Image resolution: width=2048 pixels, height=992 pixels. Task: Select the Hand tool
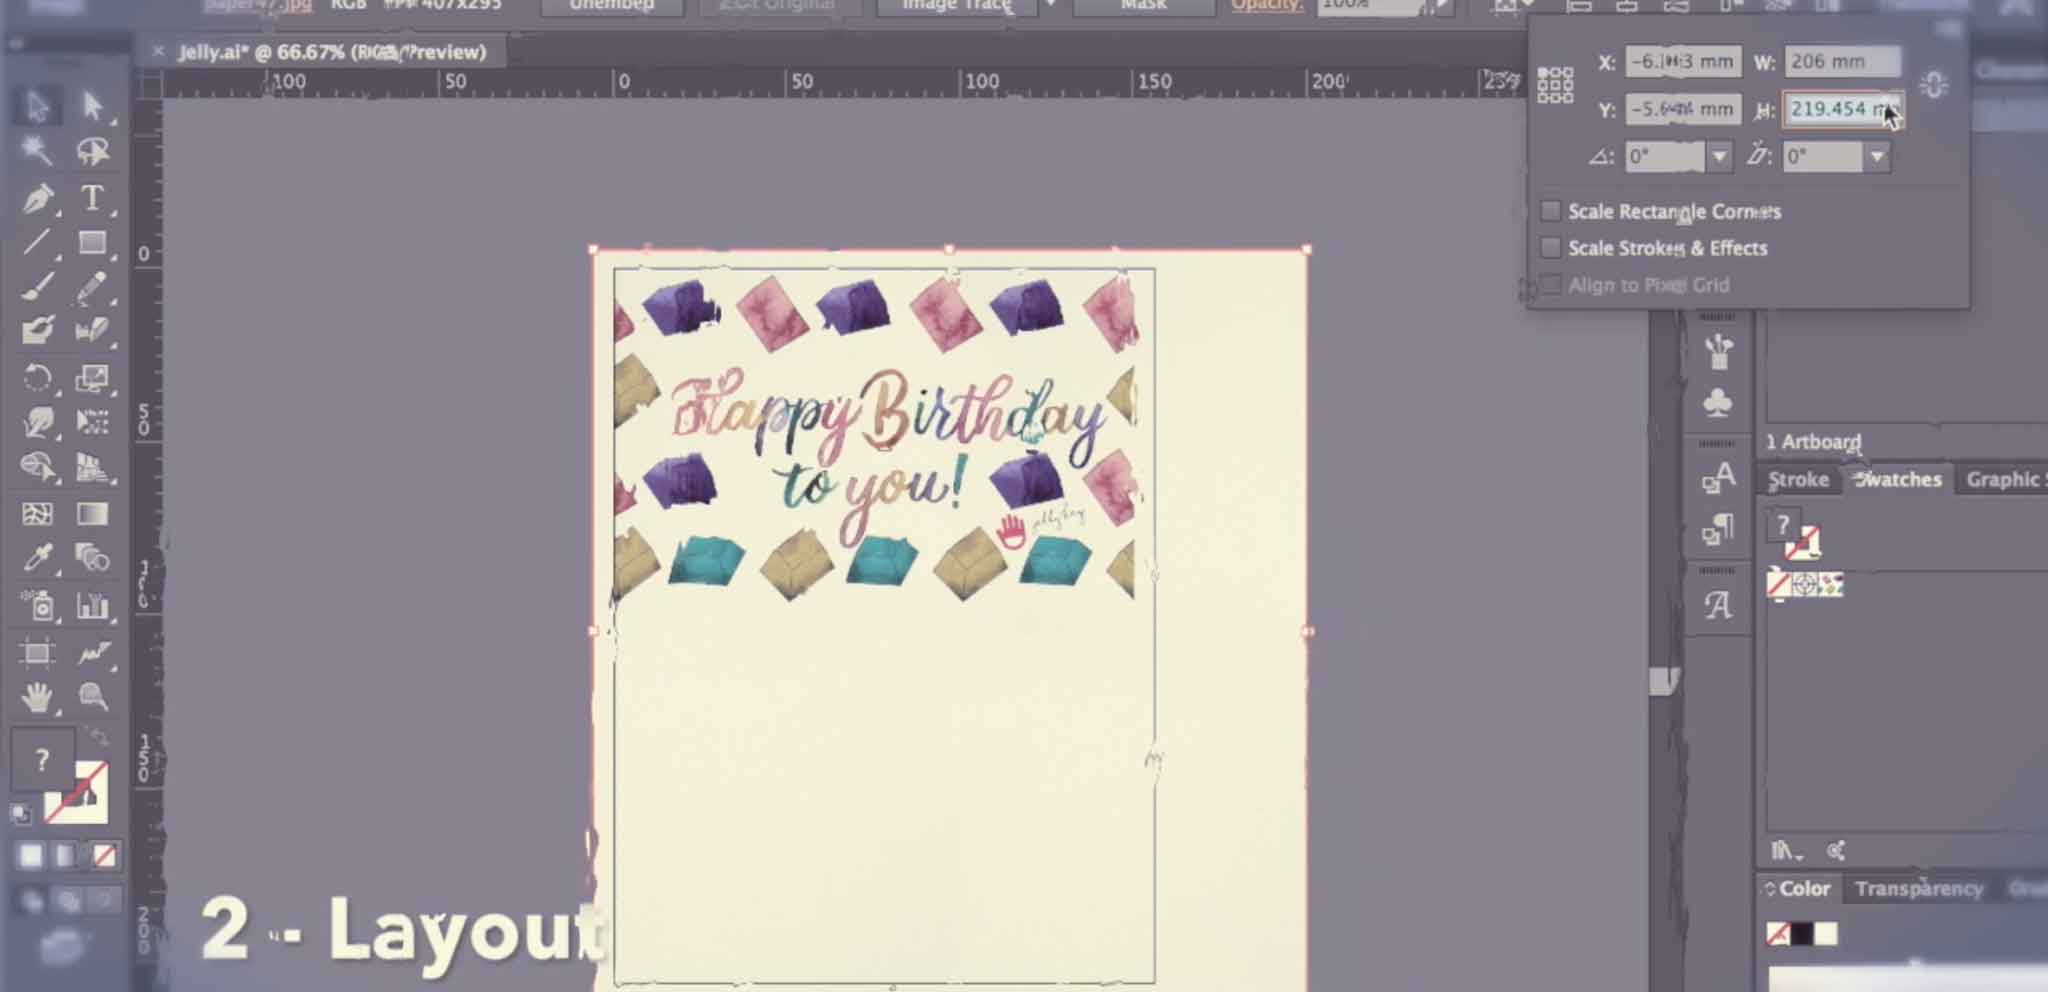38,697
